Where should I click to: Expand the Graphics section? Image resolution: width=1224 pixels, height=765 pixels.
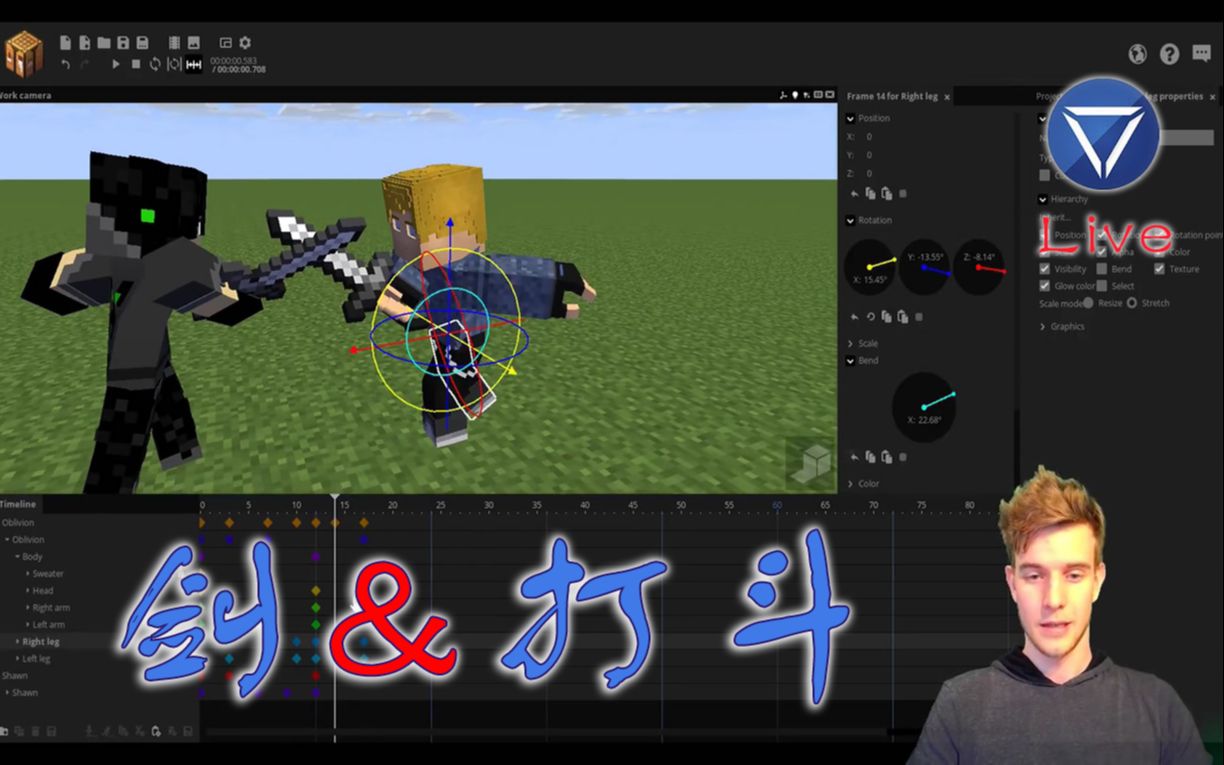click(1043, 326)
